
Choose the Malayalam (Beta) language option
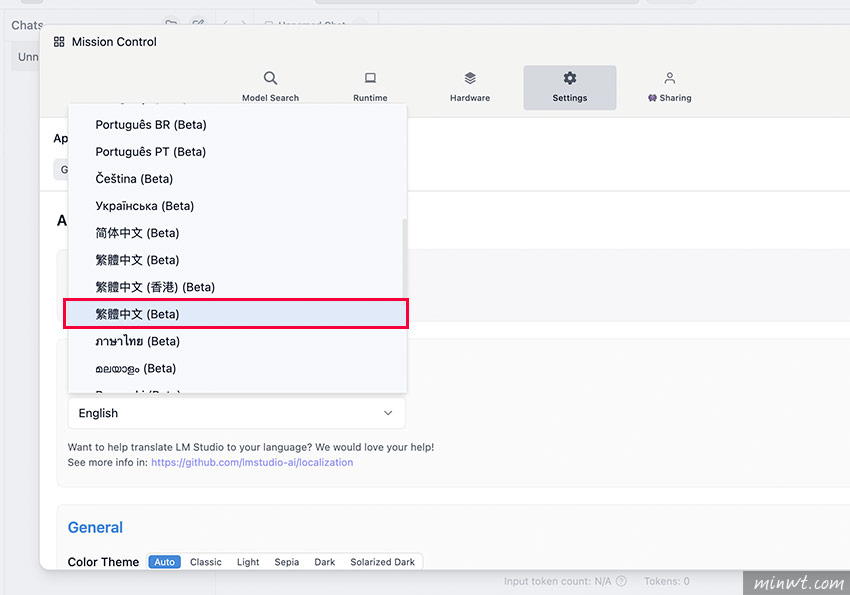pos(237,368)
